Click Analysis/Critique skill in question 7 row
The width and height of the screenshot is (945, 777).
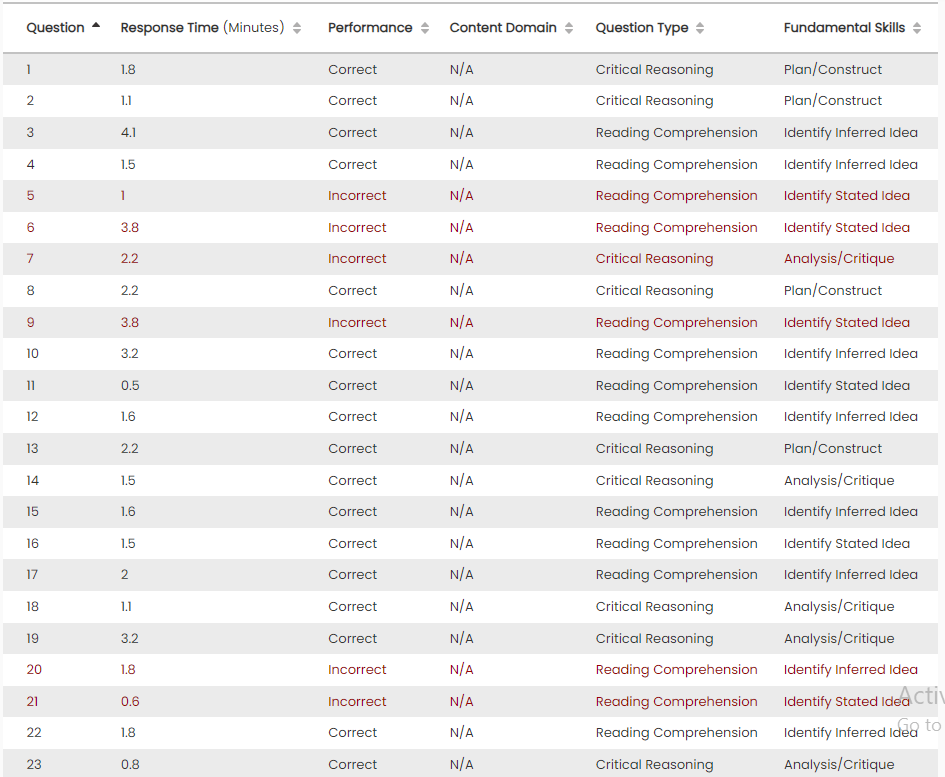[x=838, y=259]
